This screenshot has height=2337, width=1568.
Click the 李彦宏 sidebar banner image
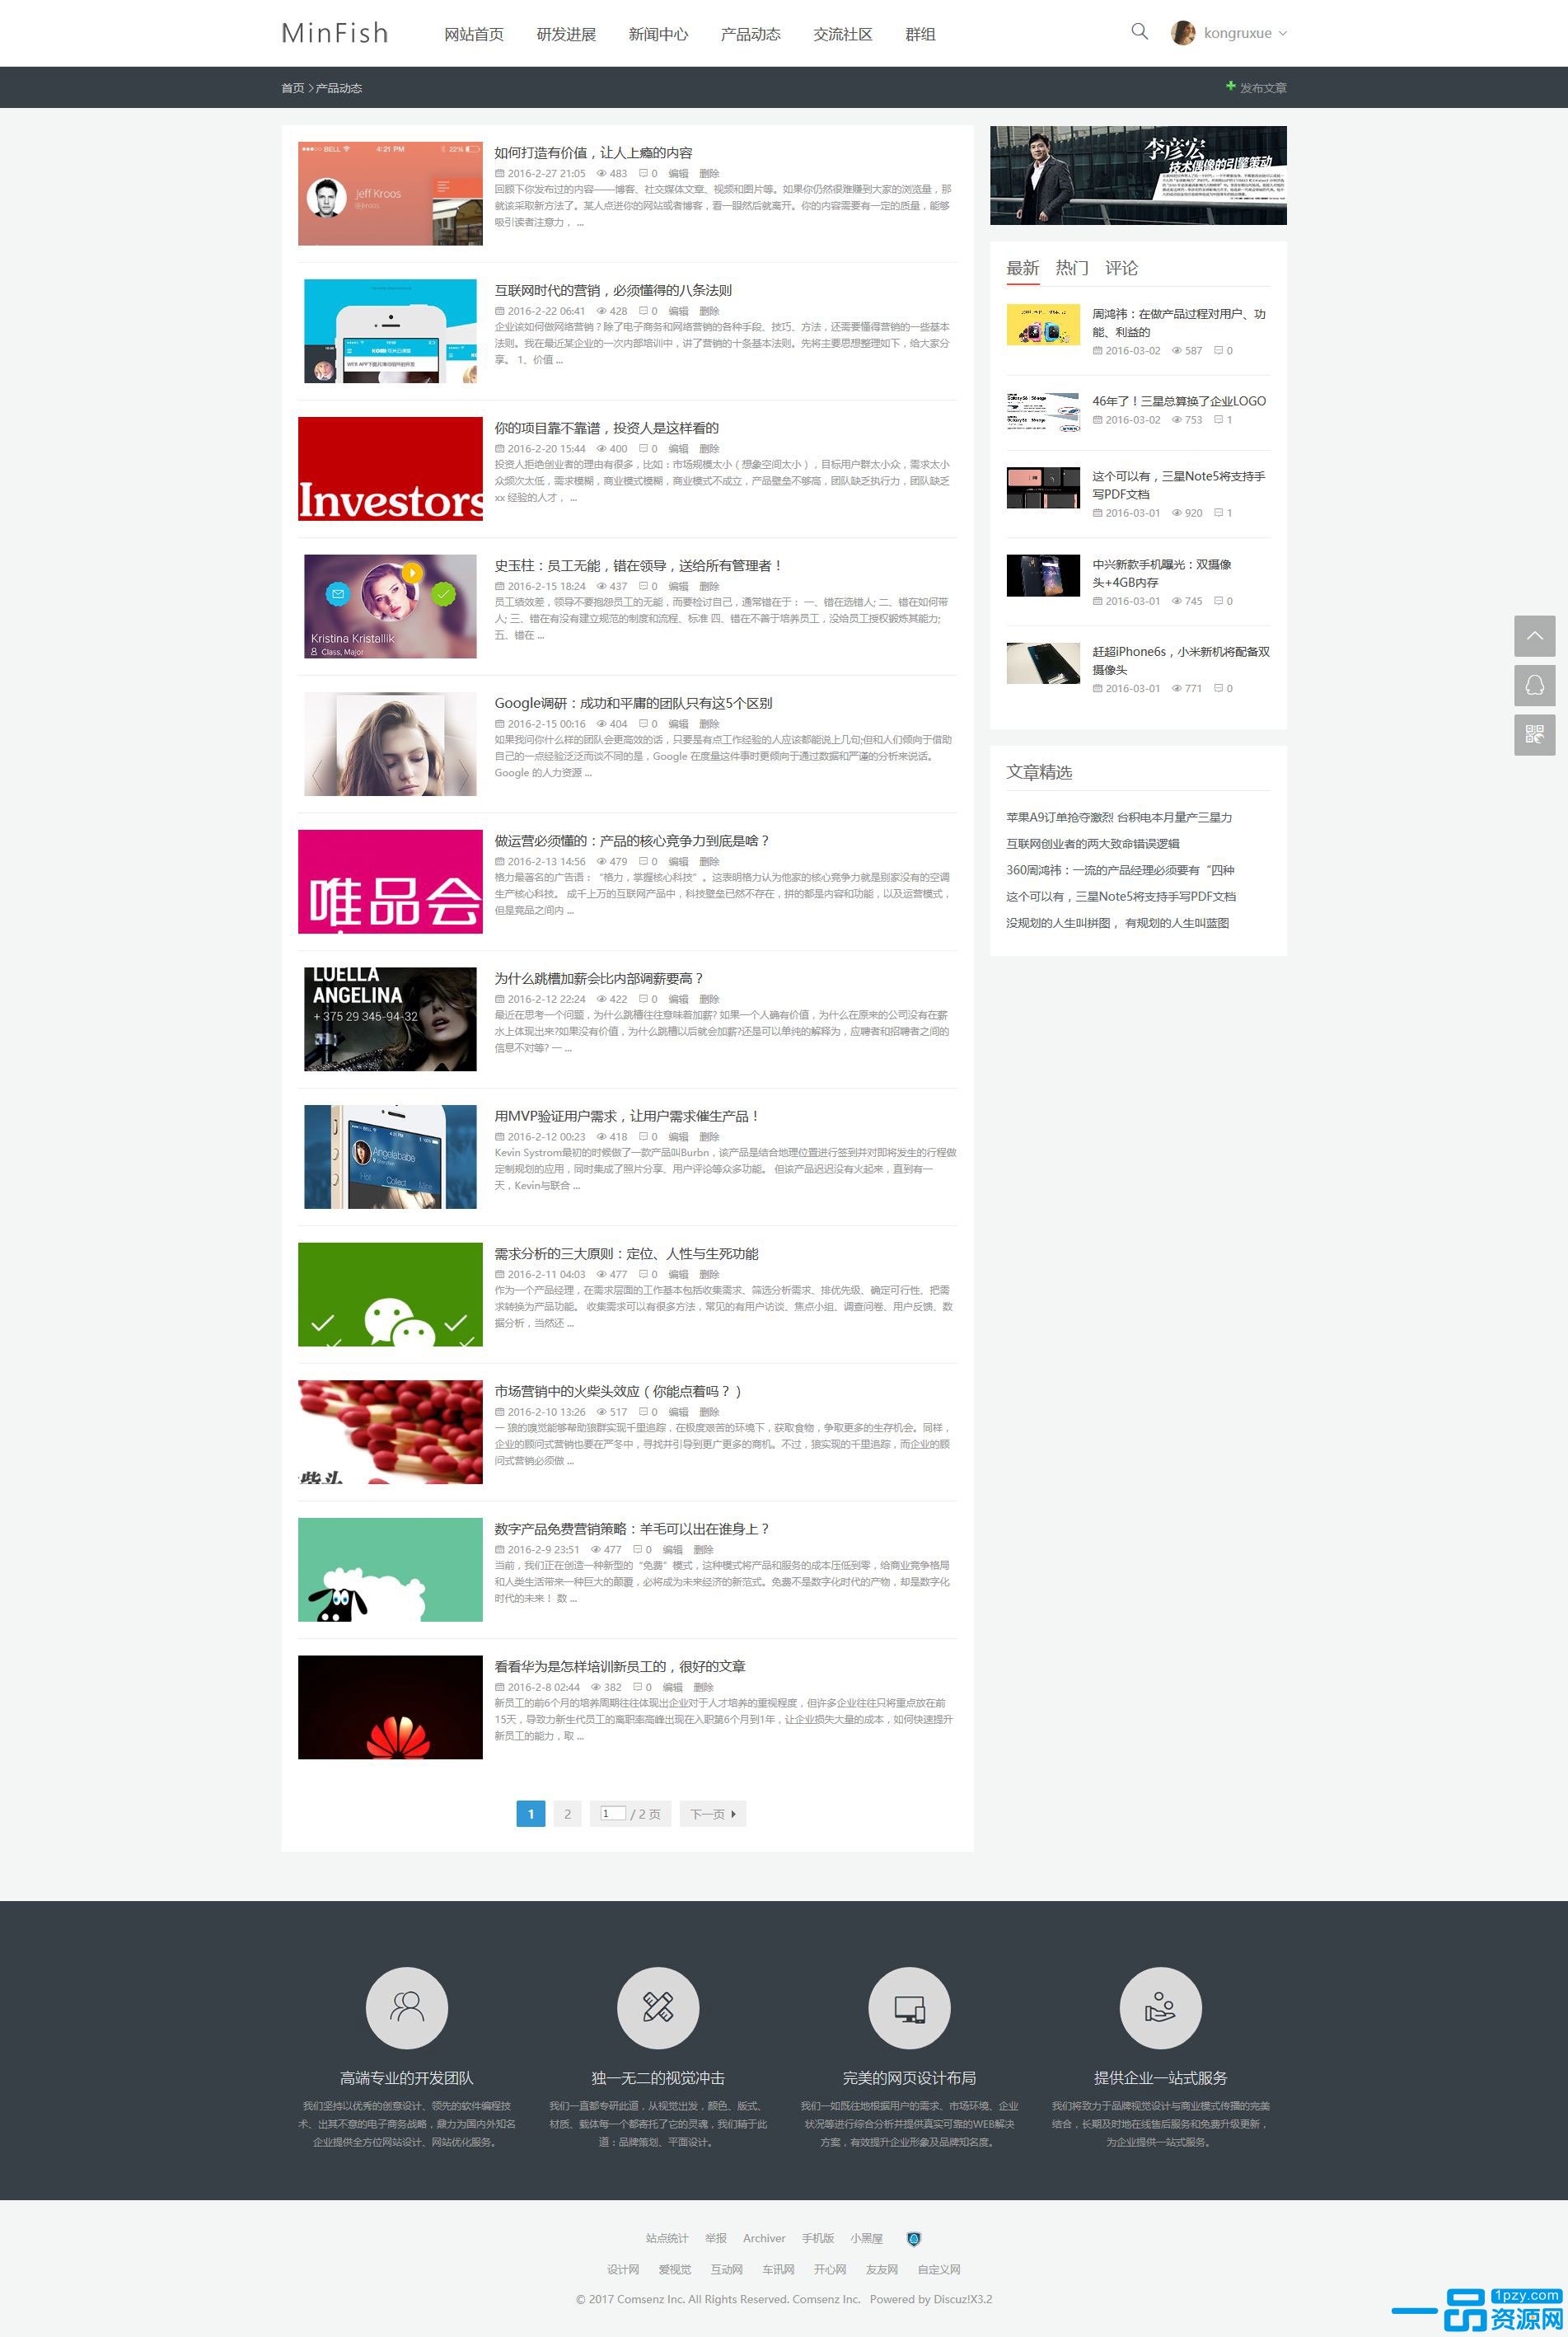[1138, 175]
